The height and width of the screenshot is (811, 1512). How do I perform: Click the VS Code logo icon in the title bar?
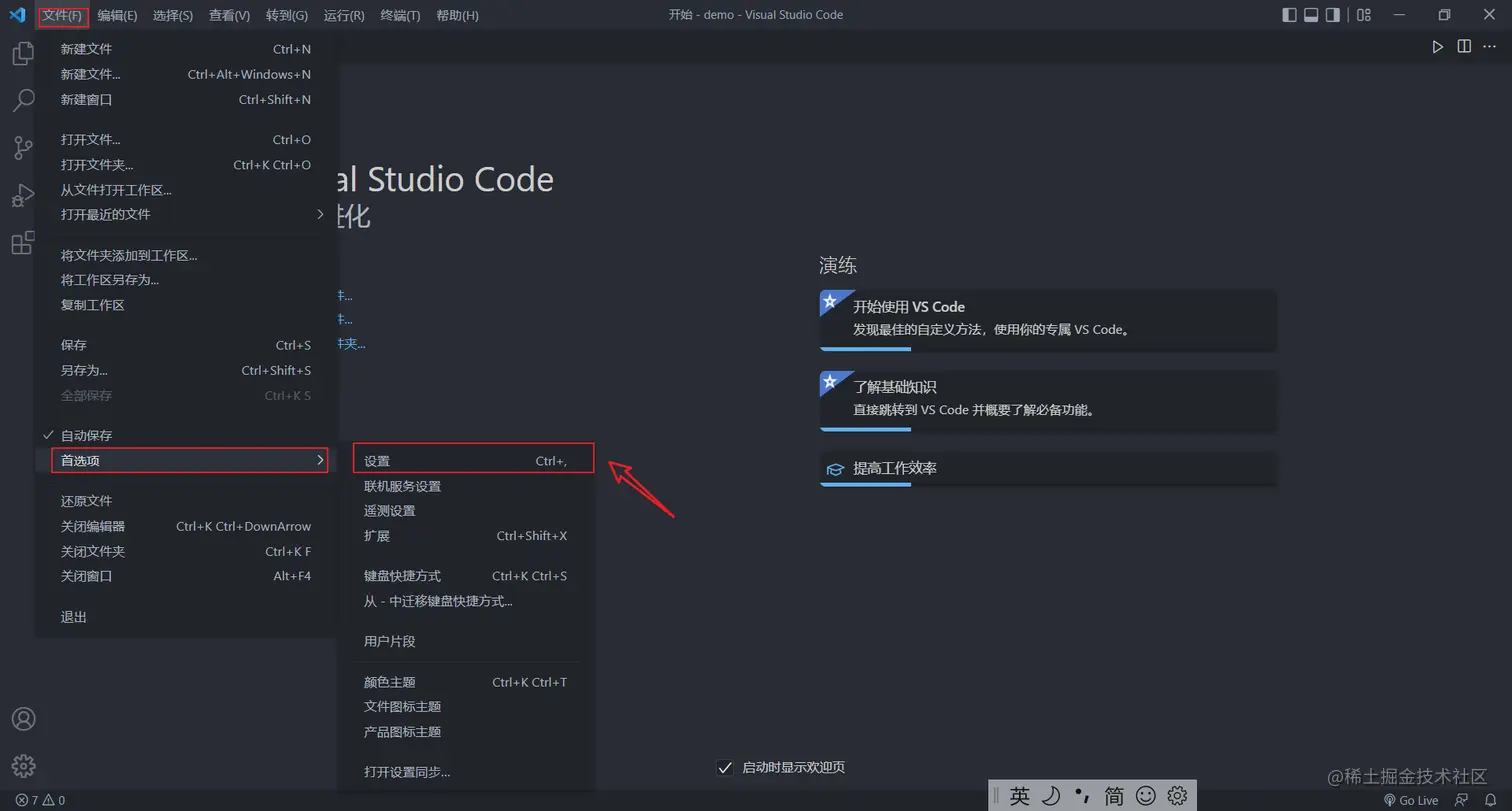pos(17,15)
